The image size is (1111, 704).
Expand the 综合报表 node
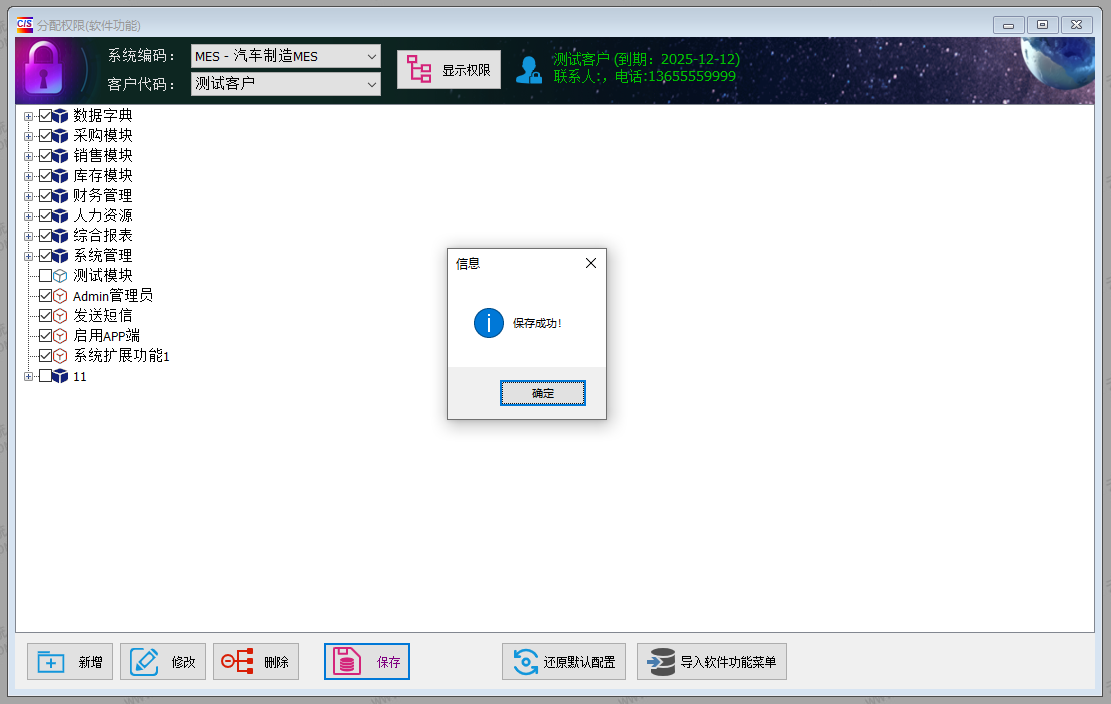tap(28, 236)
